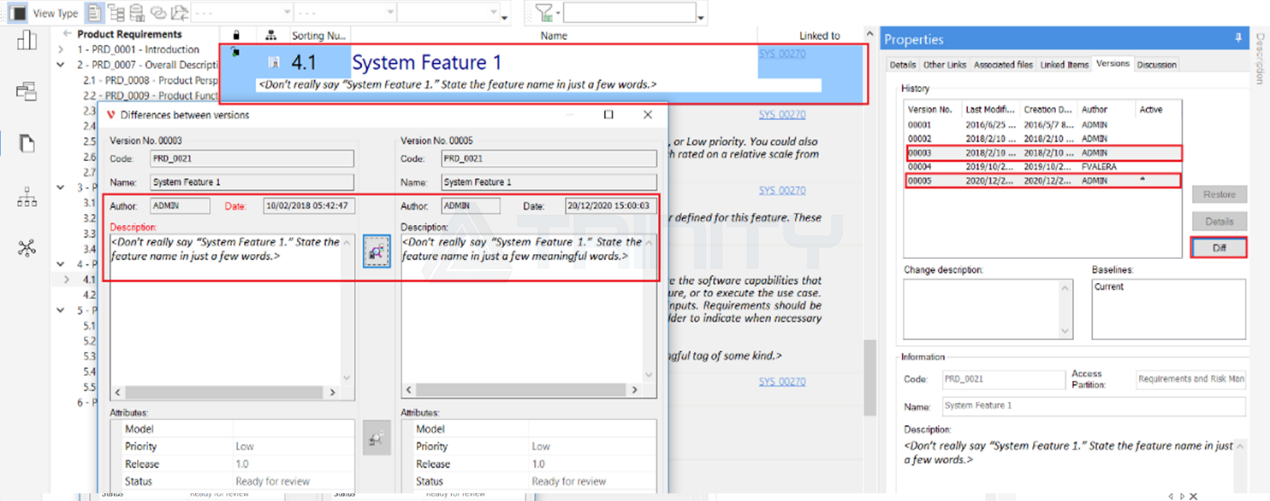
Task: Open the first toolbar combo box dropdown
Action: click(x=286, y=13)
